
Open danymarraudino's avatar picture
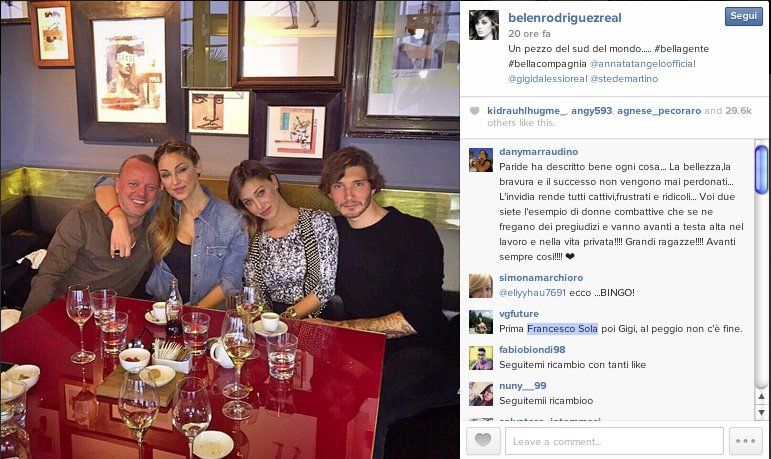480,160
